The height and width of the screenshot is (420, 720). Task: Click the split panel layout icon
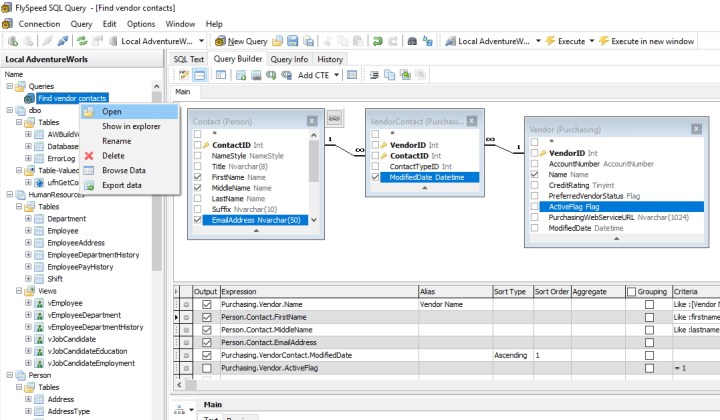(221, 75)
